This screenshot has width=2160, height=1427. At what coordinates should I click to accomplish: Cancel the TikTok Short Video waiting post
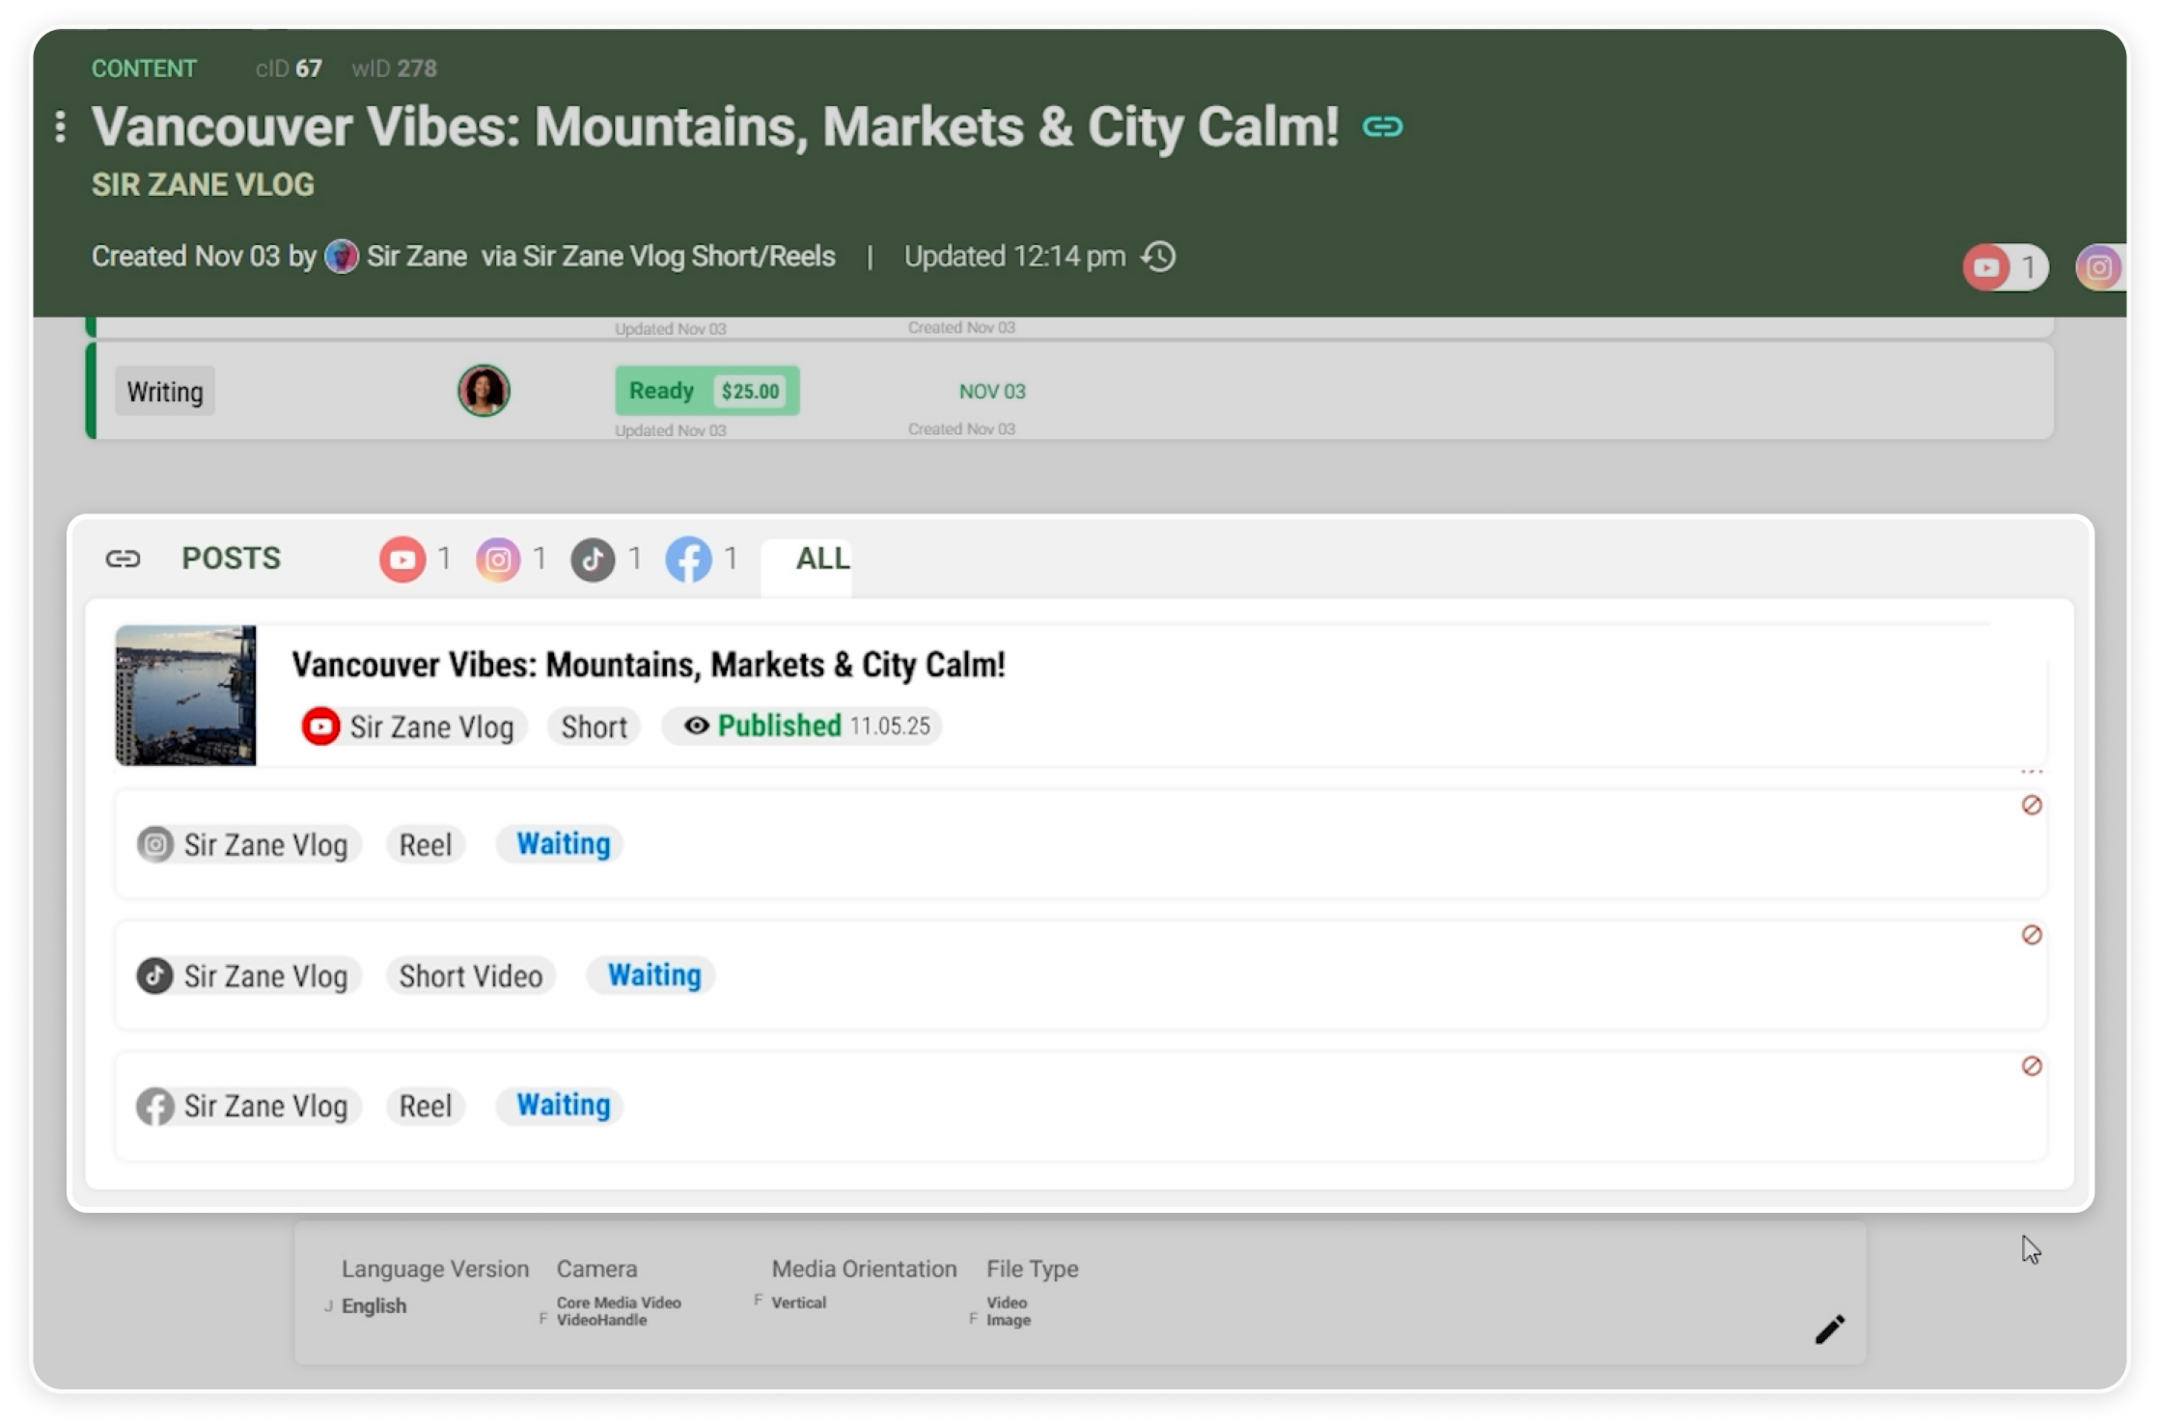point(2031,935)
